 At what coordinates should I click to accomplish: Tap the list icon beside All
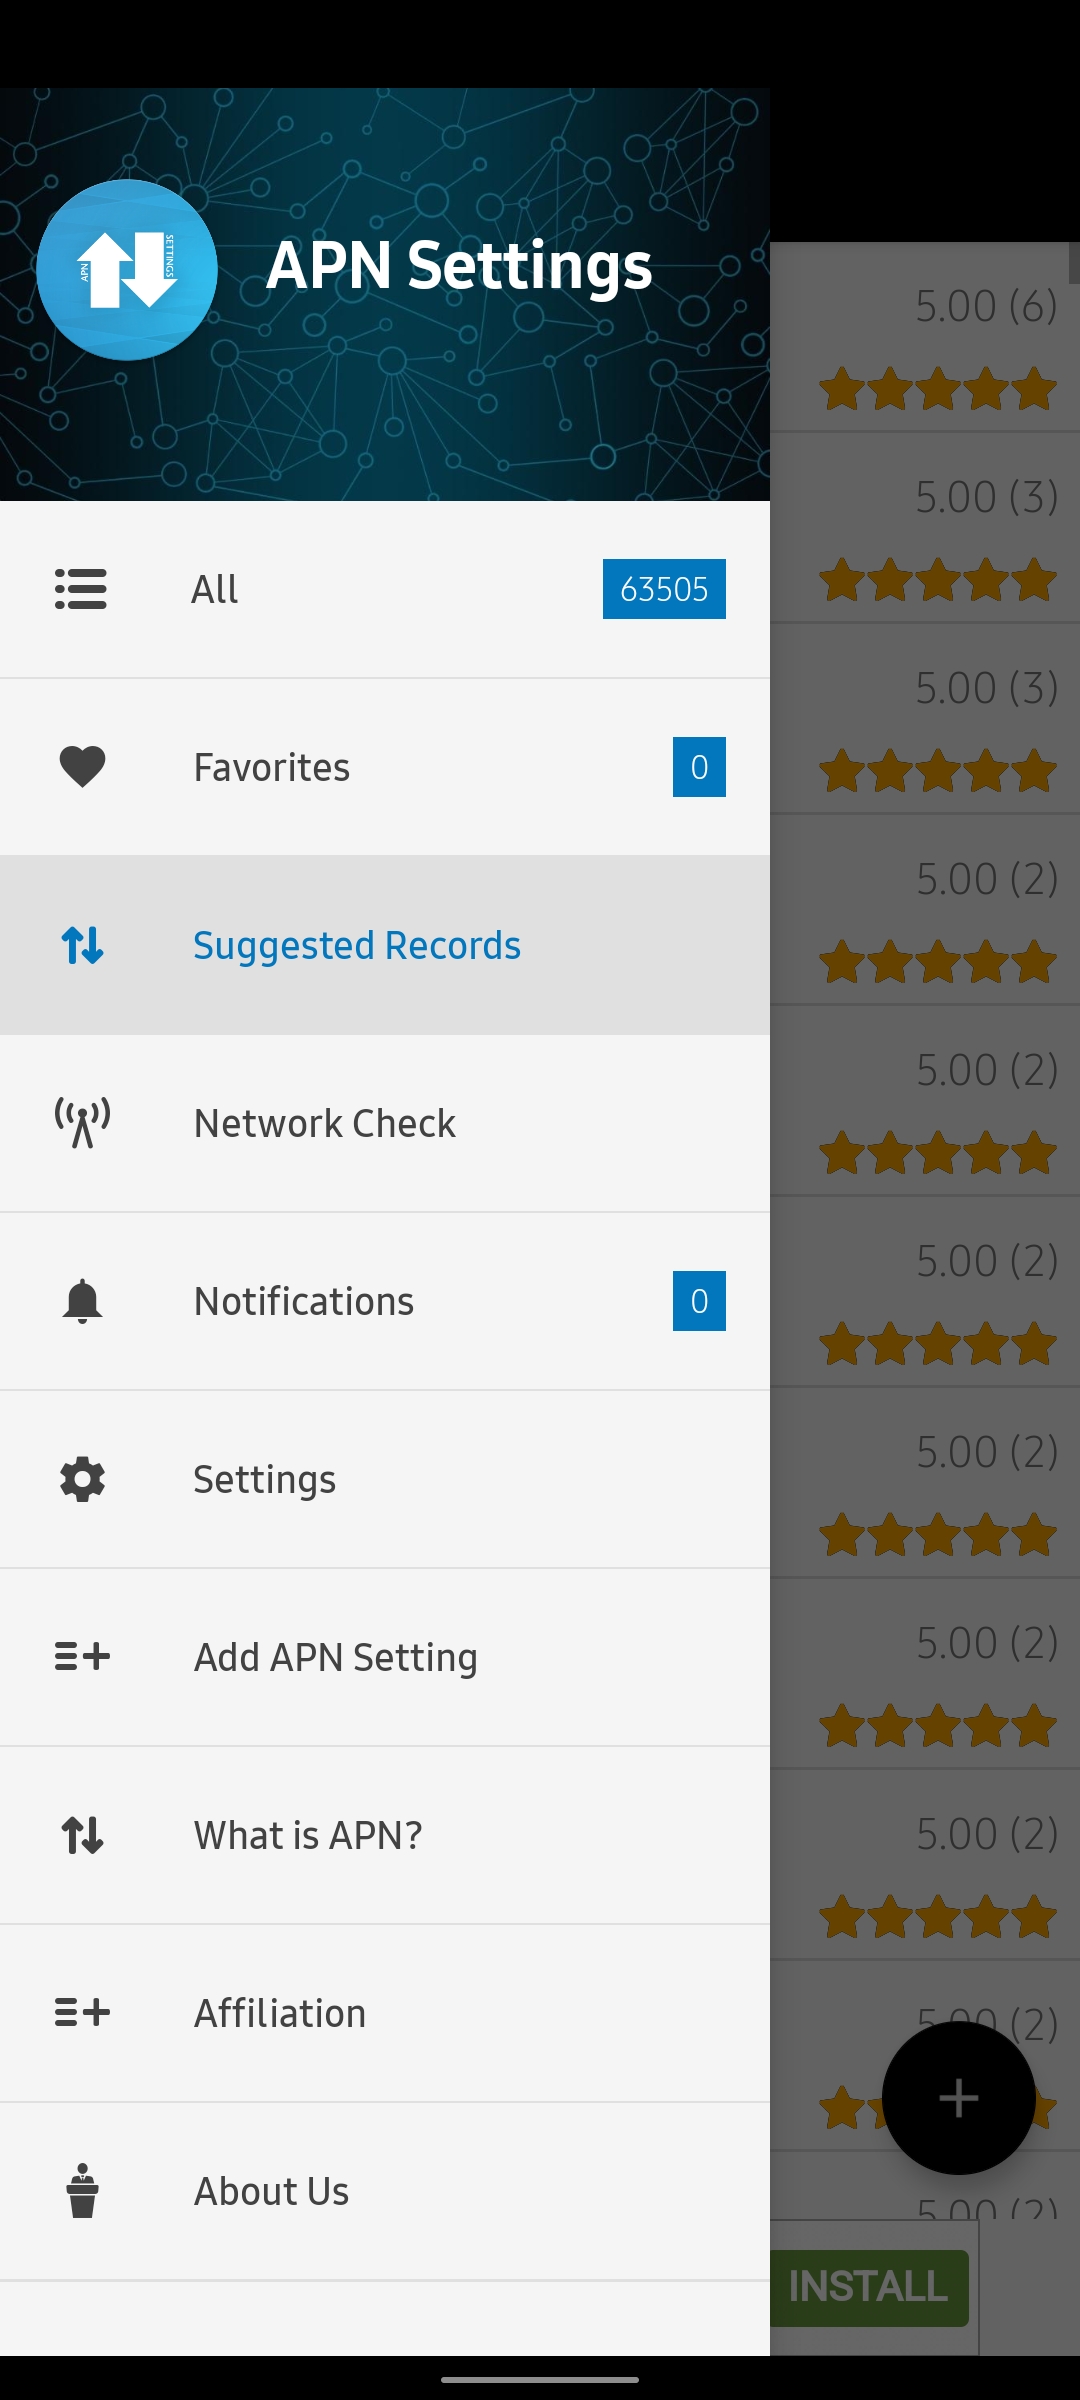[81, 589]
